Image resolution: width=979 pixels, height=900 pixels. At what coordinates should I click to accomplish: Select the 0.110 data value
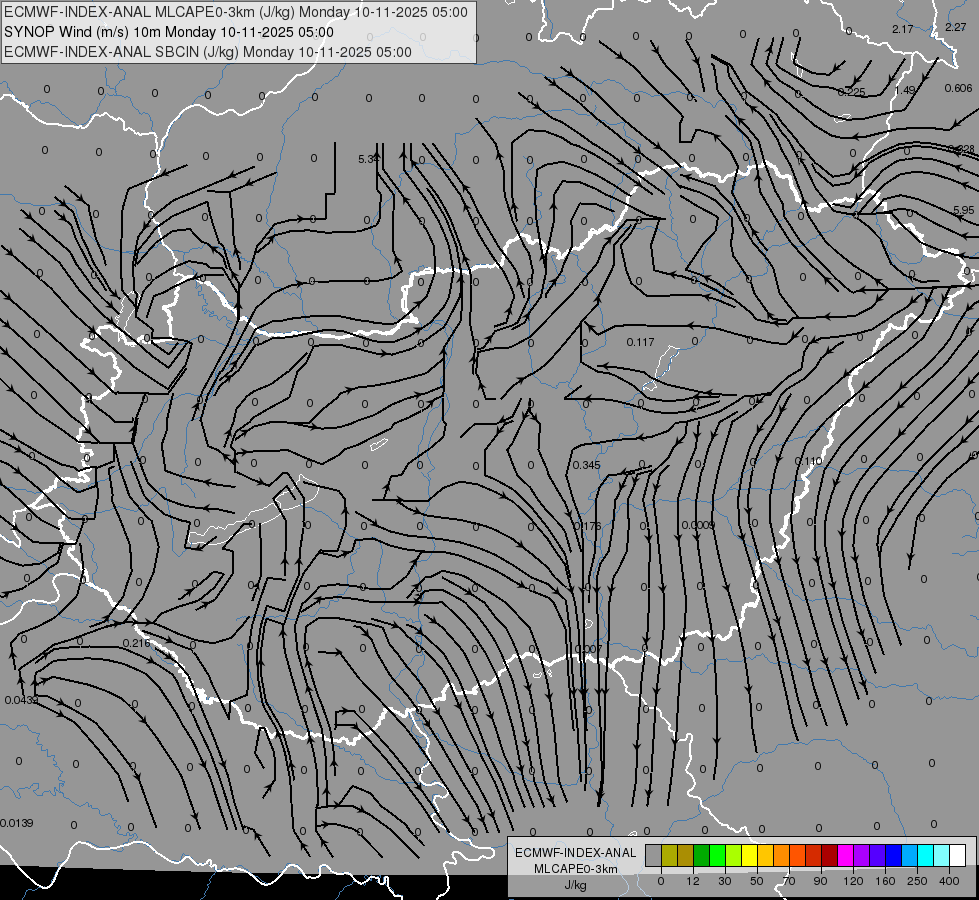[x=809, y=461]
